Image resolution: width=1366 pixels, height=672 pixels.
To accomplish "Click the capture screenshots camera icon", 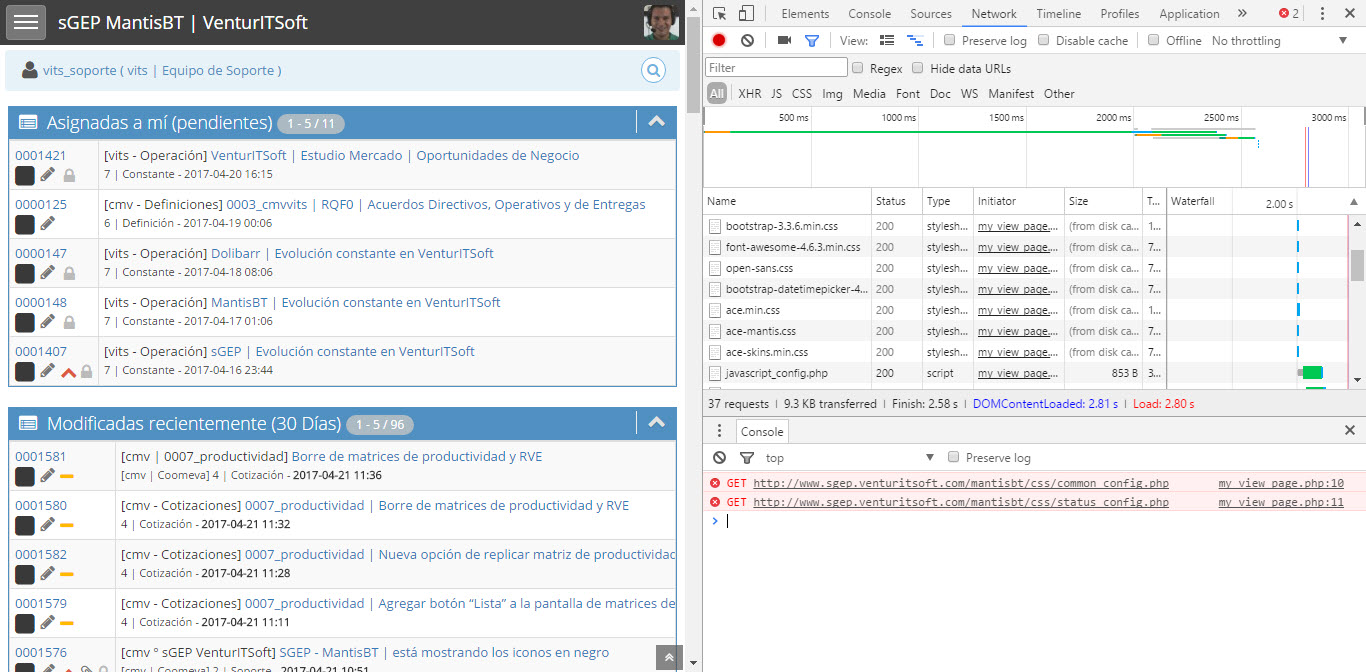I will pyautogui.click(x=784, y=41).
